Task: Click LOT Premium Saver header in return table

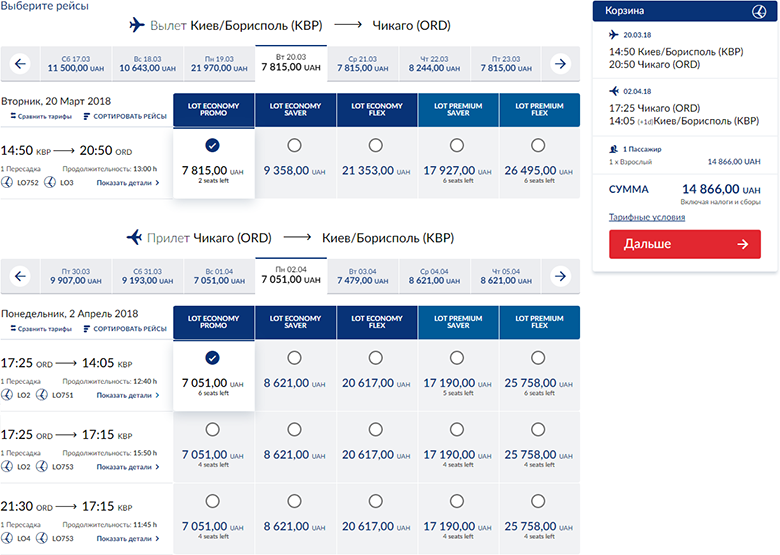Action: click(x=457, y=321)
